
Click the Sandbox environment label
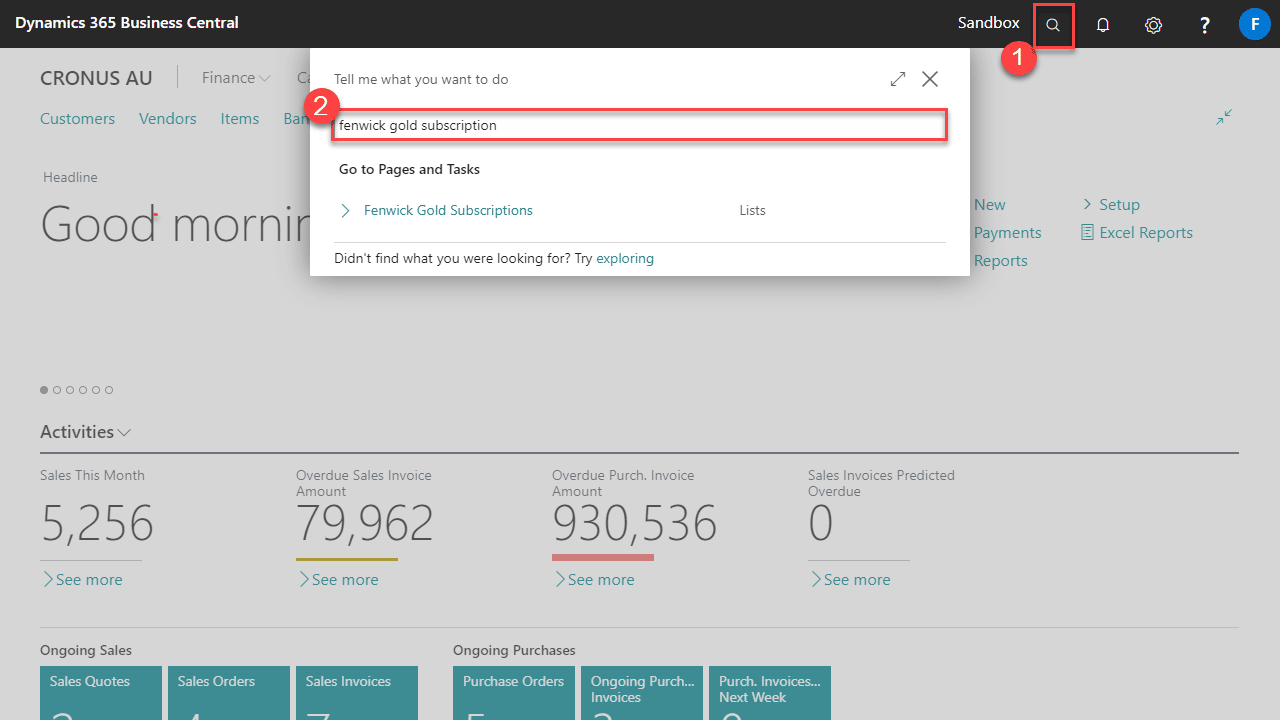[x=989, y=22]
